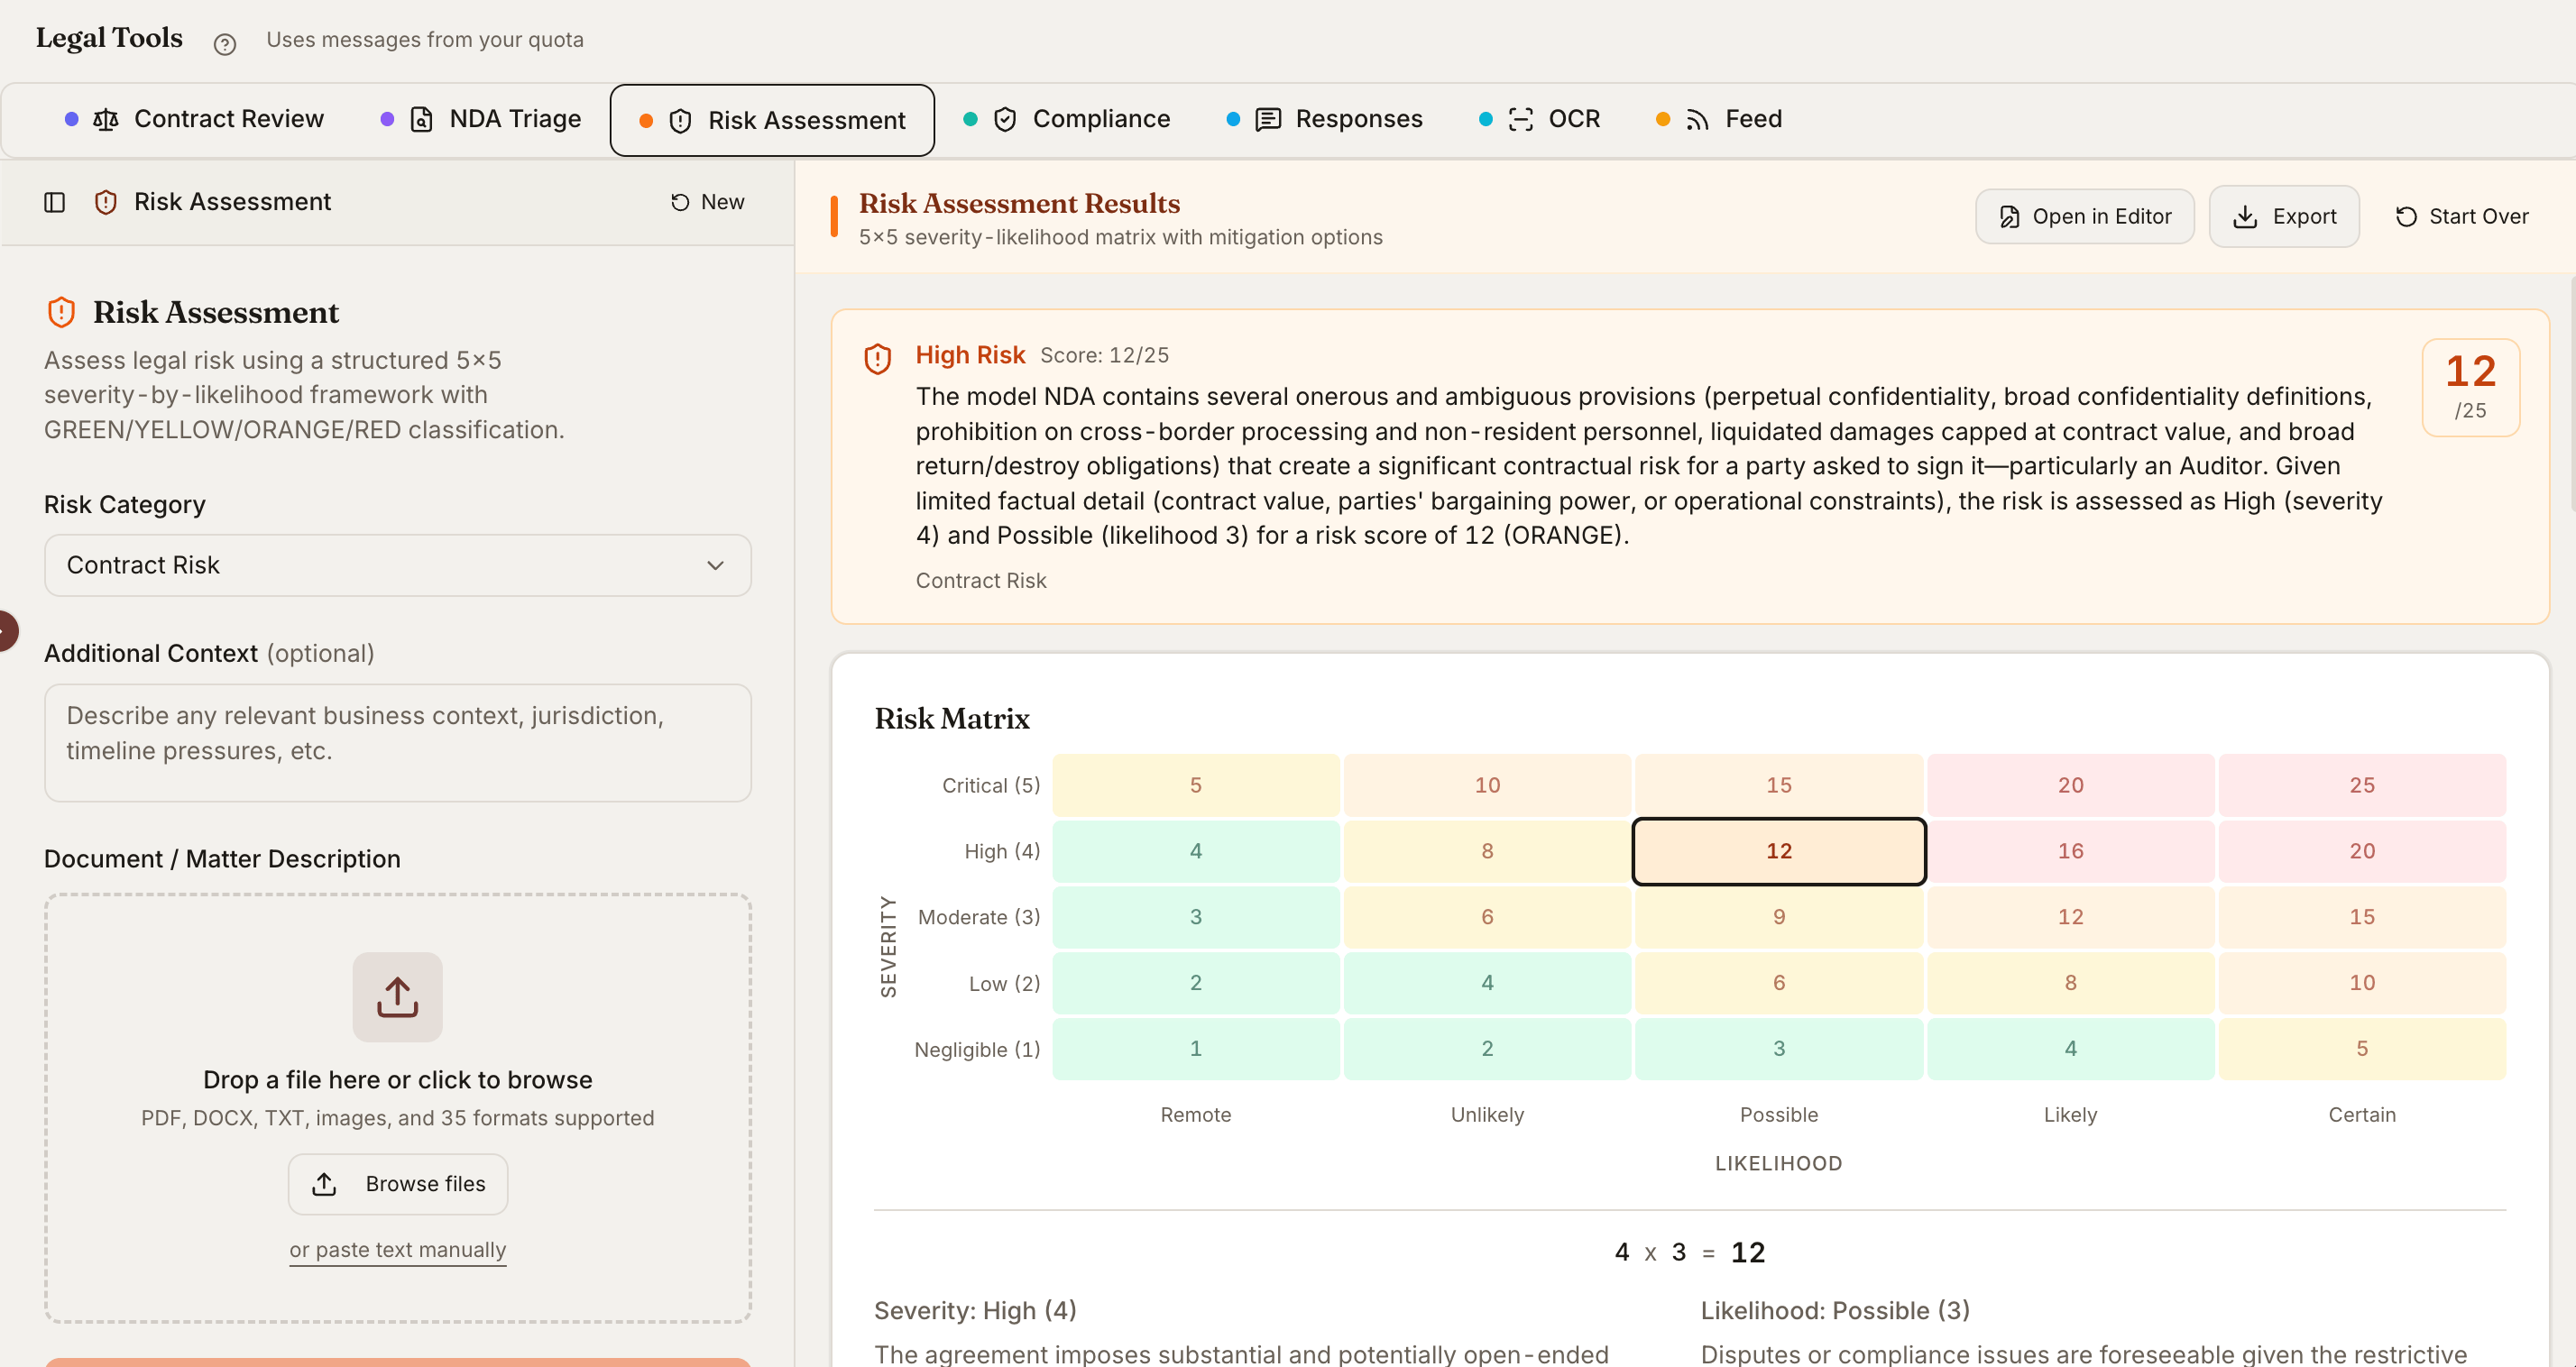Export the risk assessment results

(2284, 217)
